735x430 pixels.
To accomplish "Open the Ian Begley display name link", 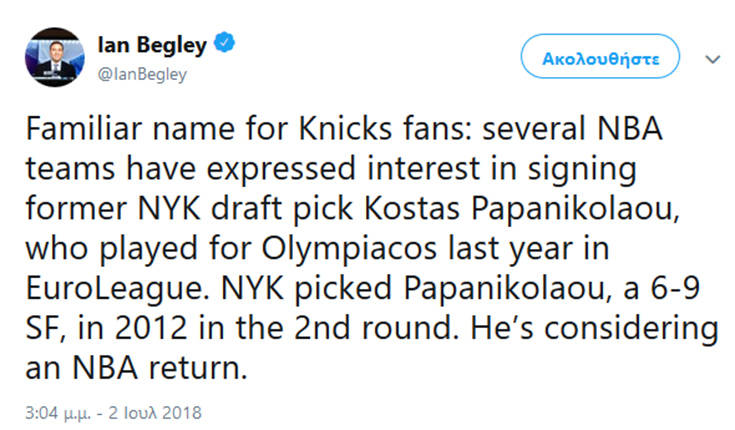I will (x=153, y=43).
